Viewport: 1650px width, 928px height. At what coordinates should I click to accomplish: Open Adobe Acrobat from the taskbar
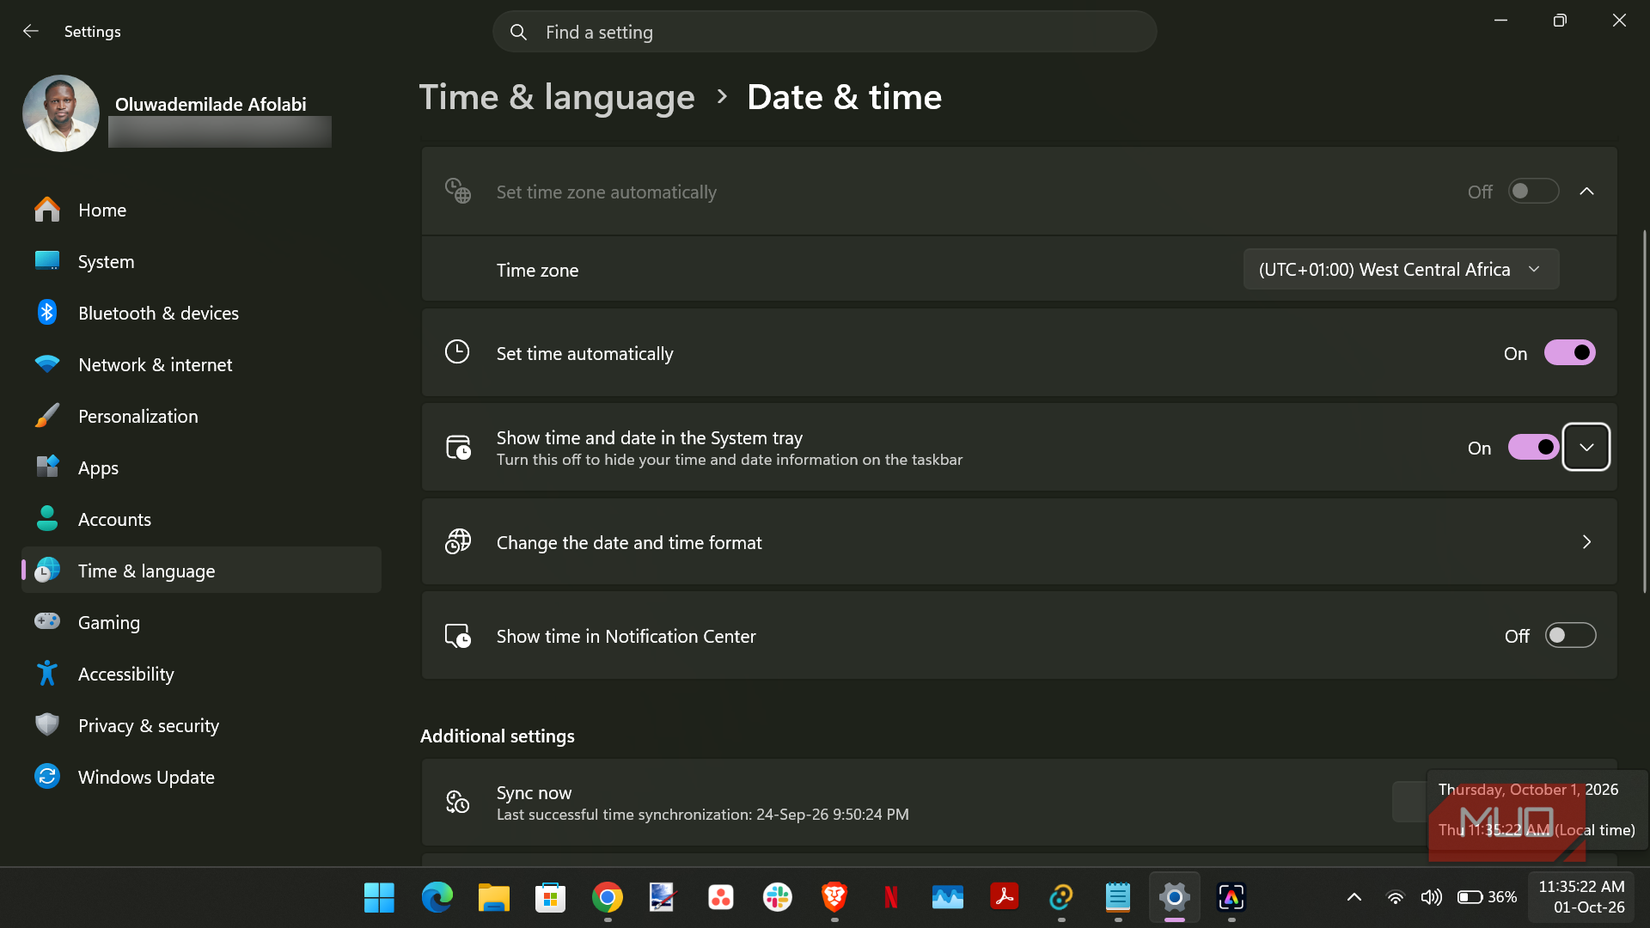click(1004, 898)
